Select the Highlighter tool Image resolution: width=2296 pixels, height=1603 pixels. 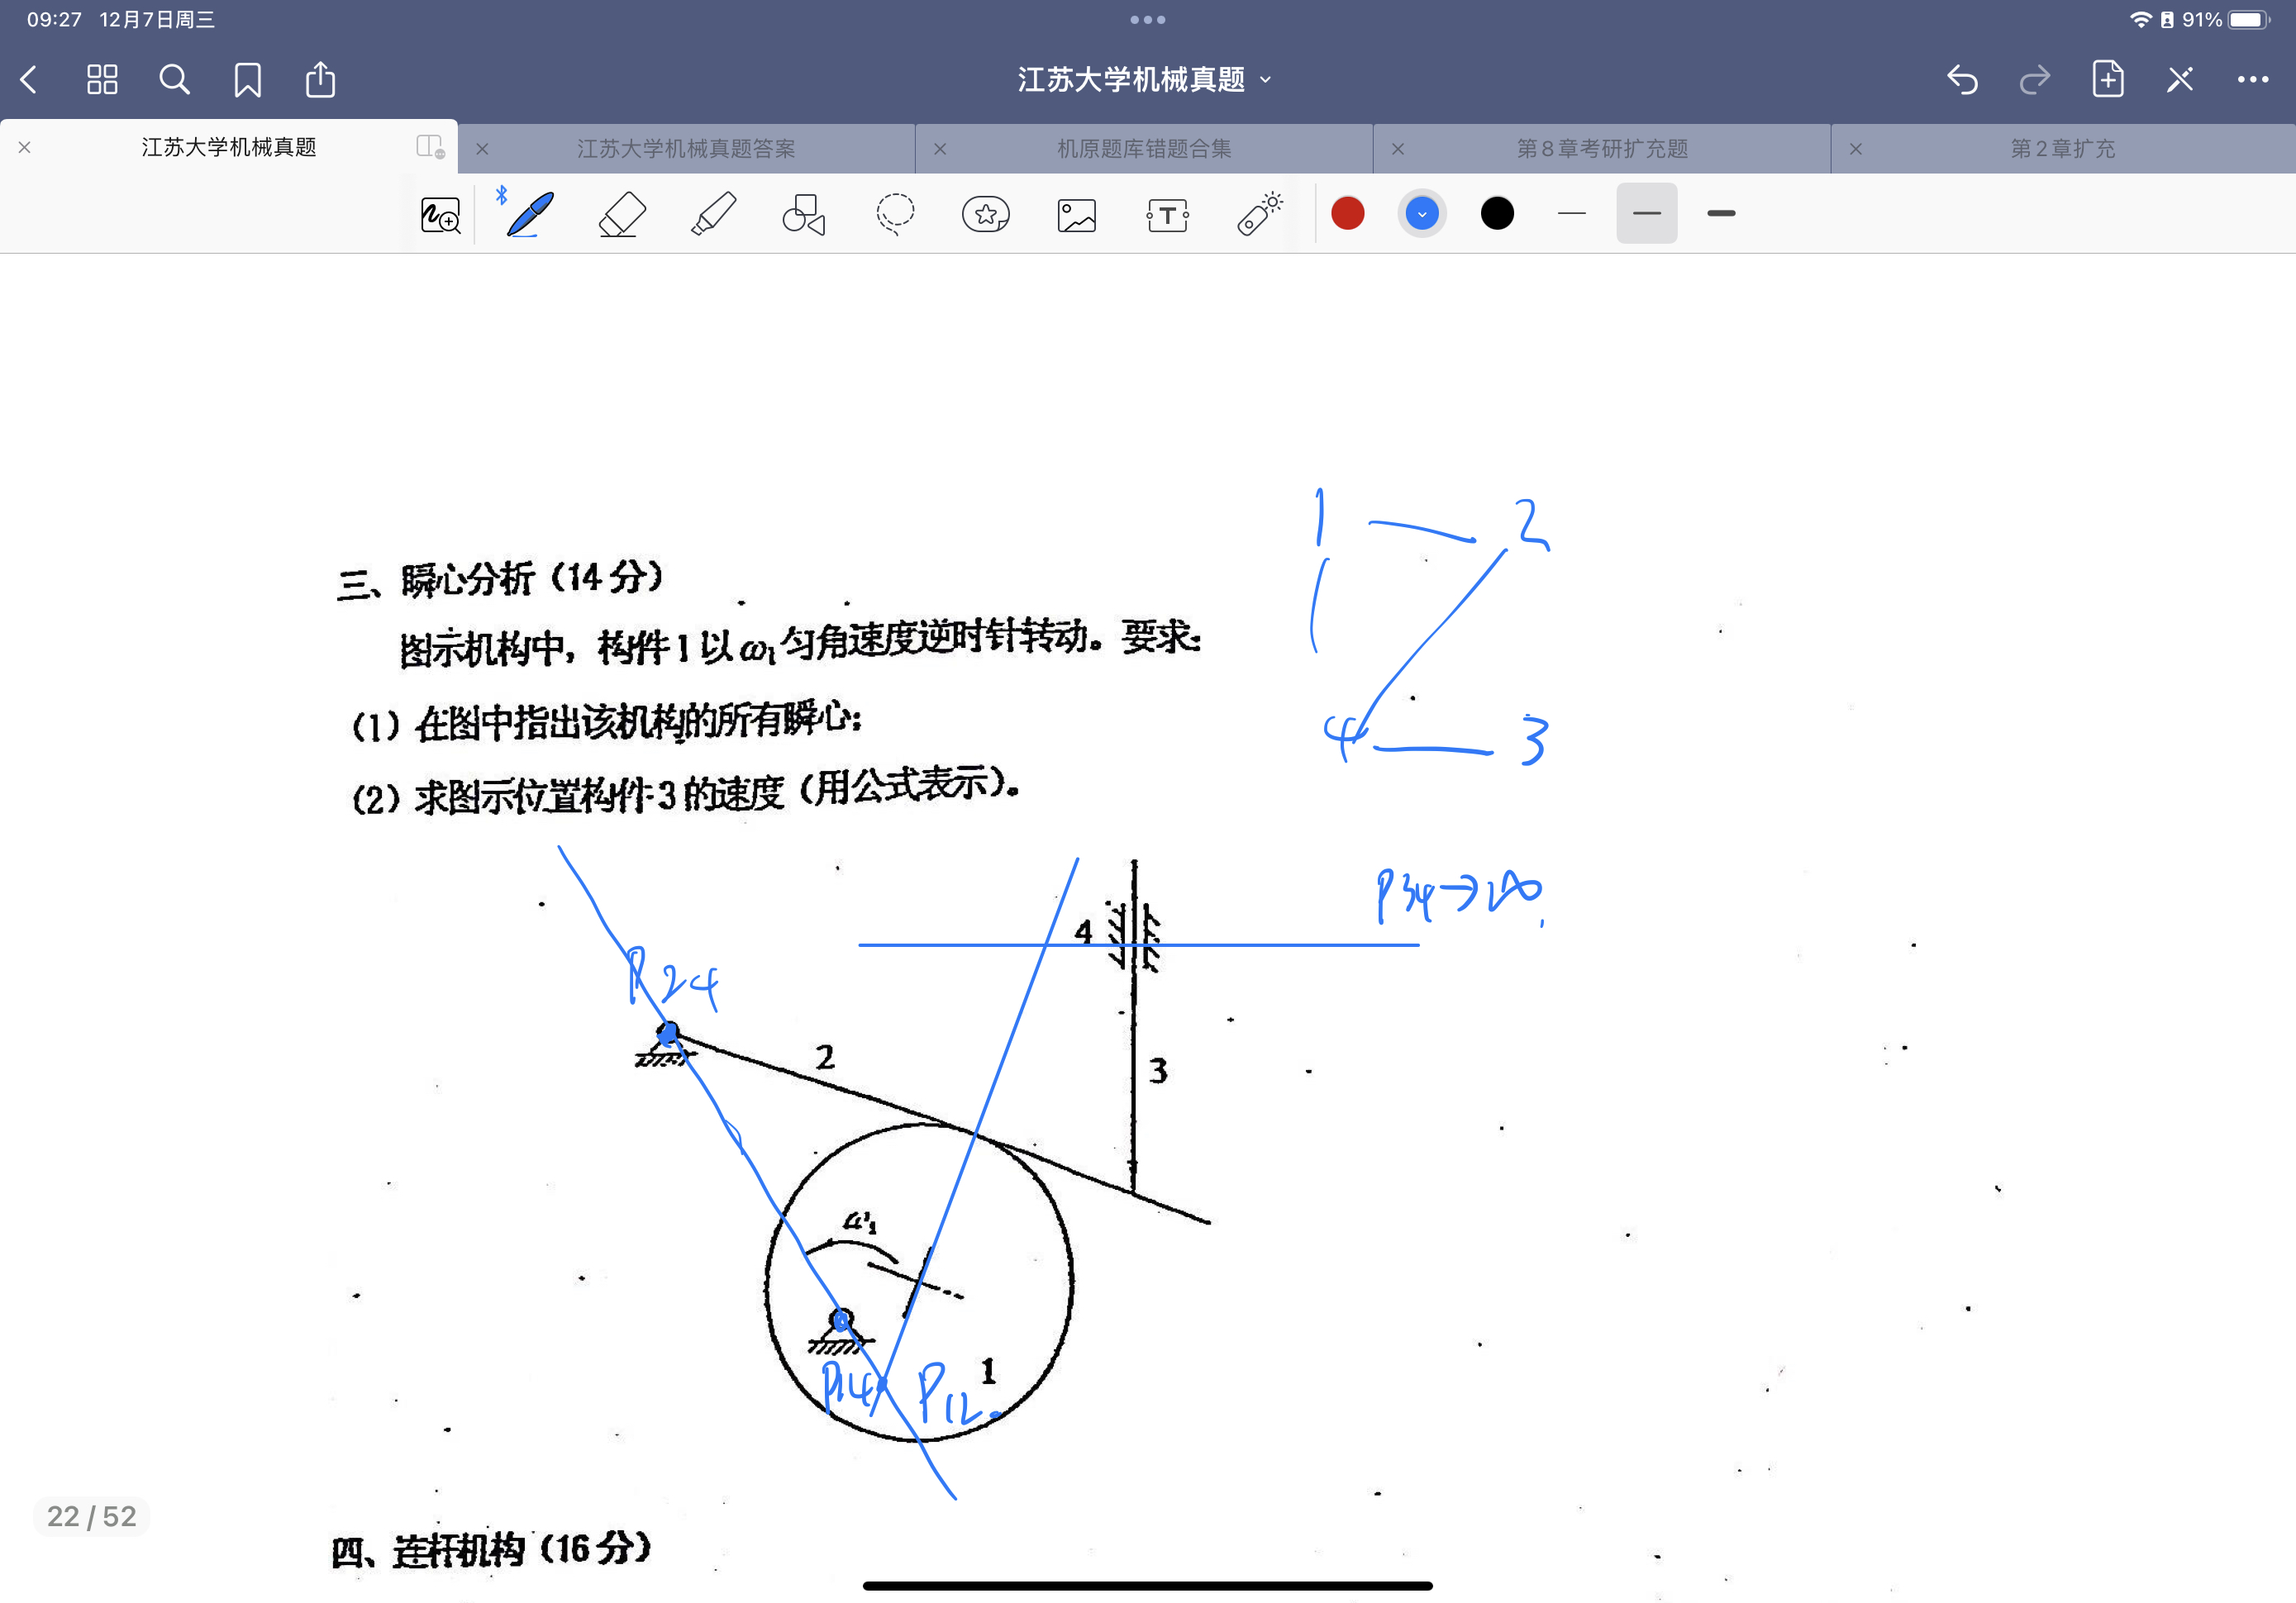(712, 213)
